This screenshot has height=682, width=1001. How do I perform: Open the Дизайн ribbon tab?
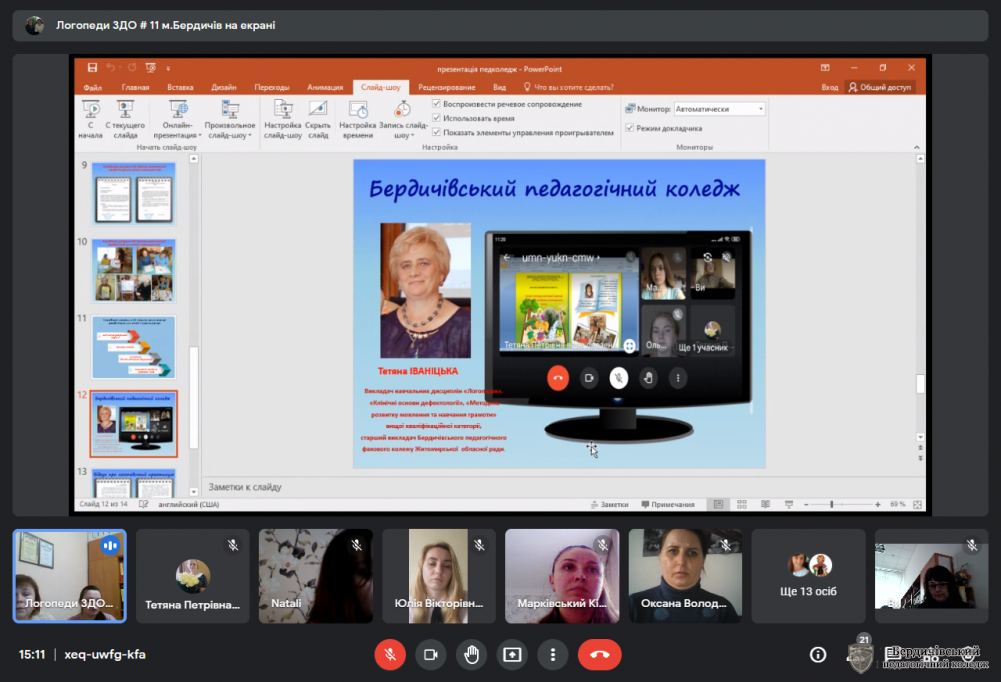coord(224,87)
